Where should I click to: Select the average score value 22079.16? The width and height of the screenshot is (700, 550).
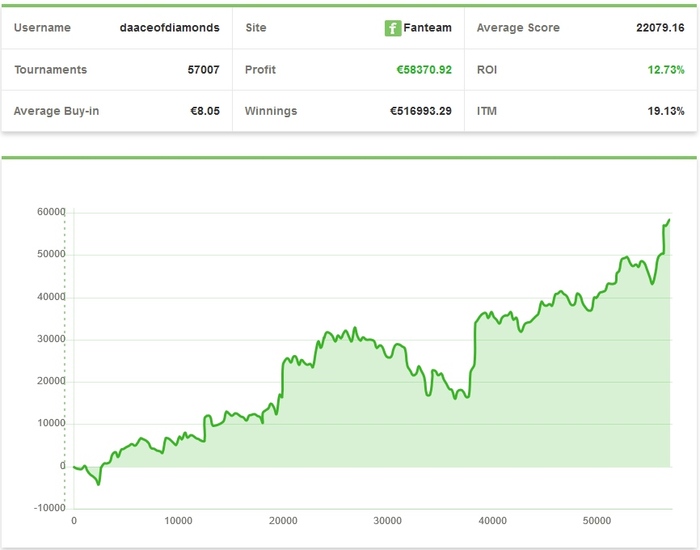click(x=660, y=28)
